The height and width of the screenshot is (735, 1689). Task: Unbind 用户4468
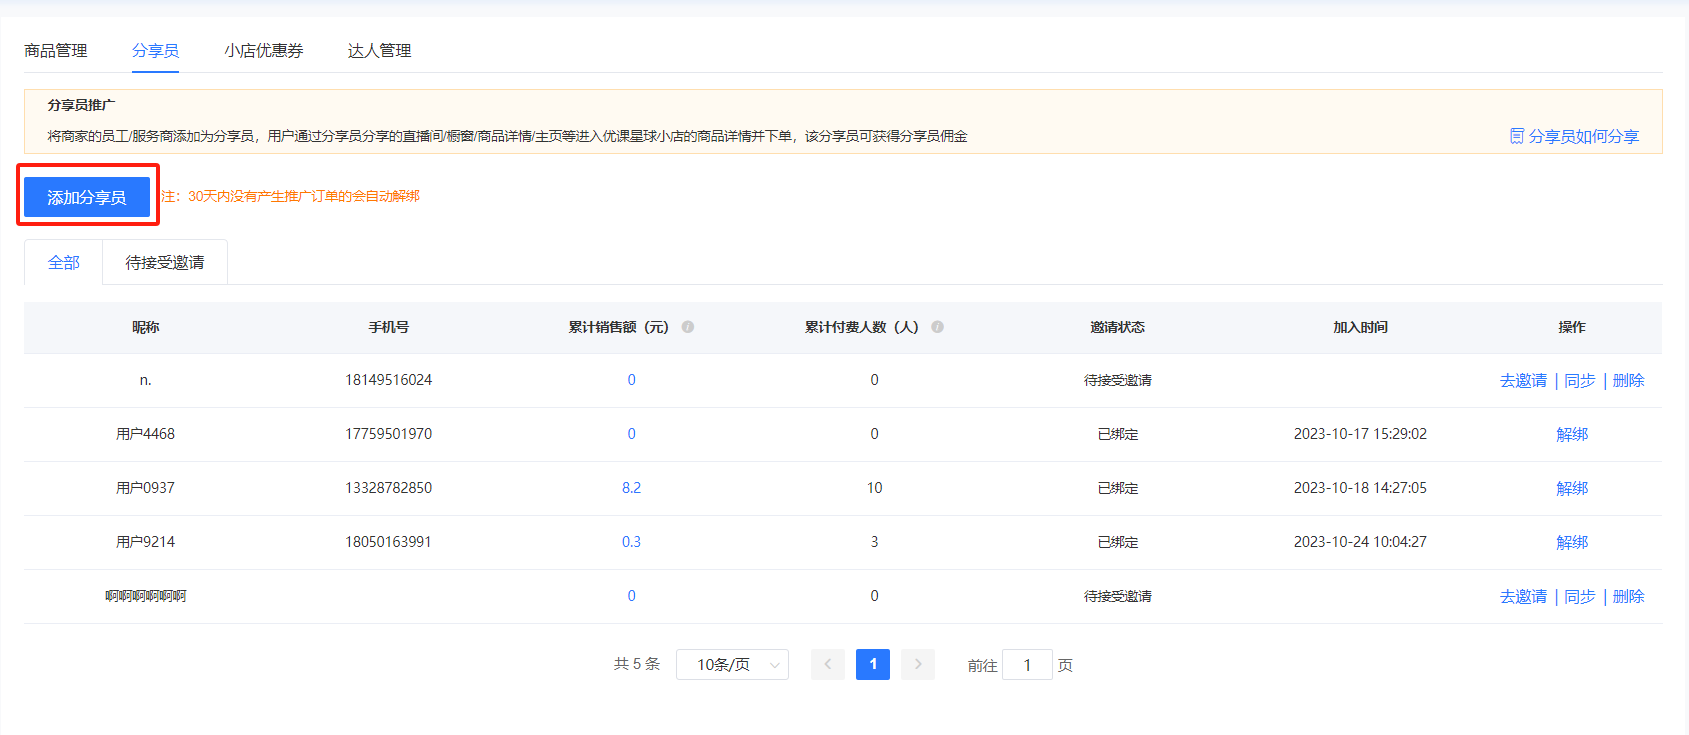1572,434
